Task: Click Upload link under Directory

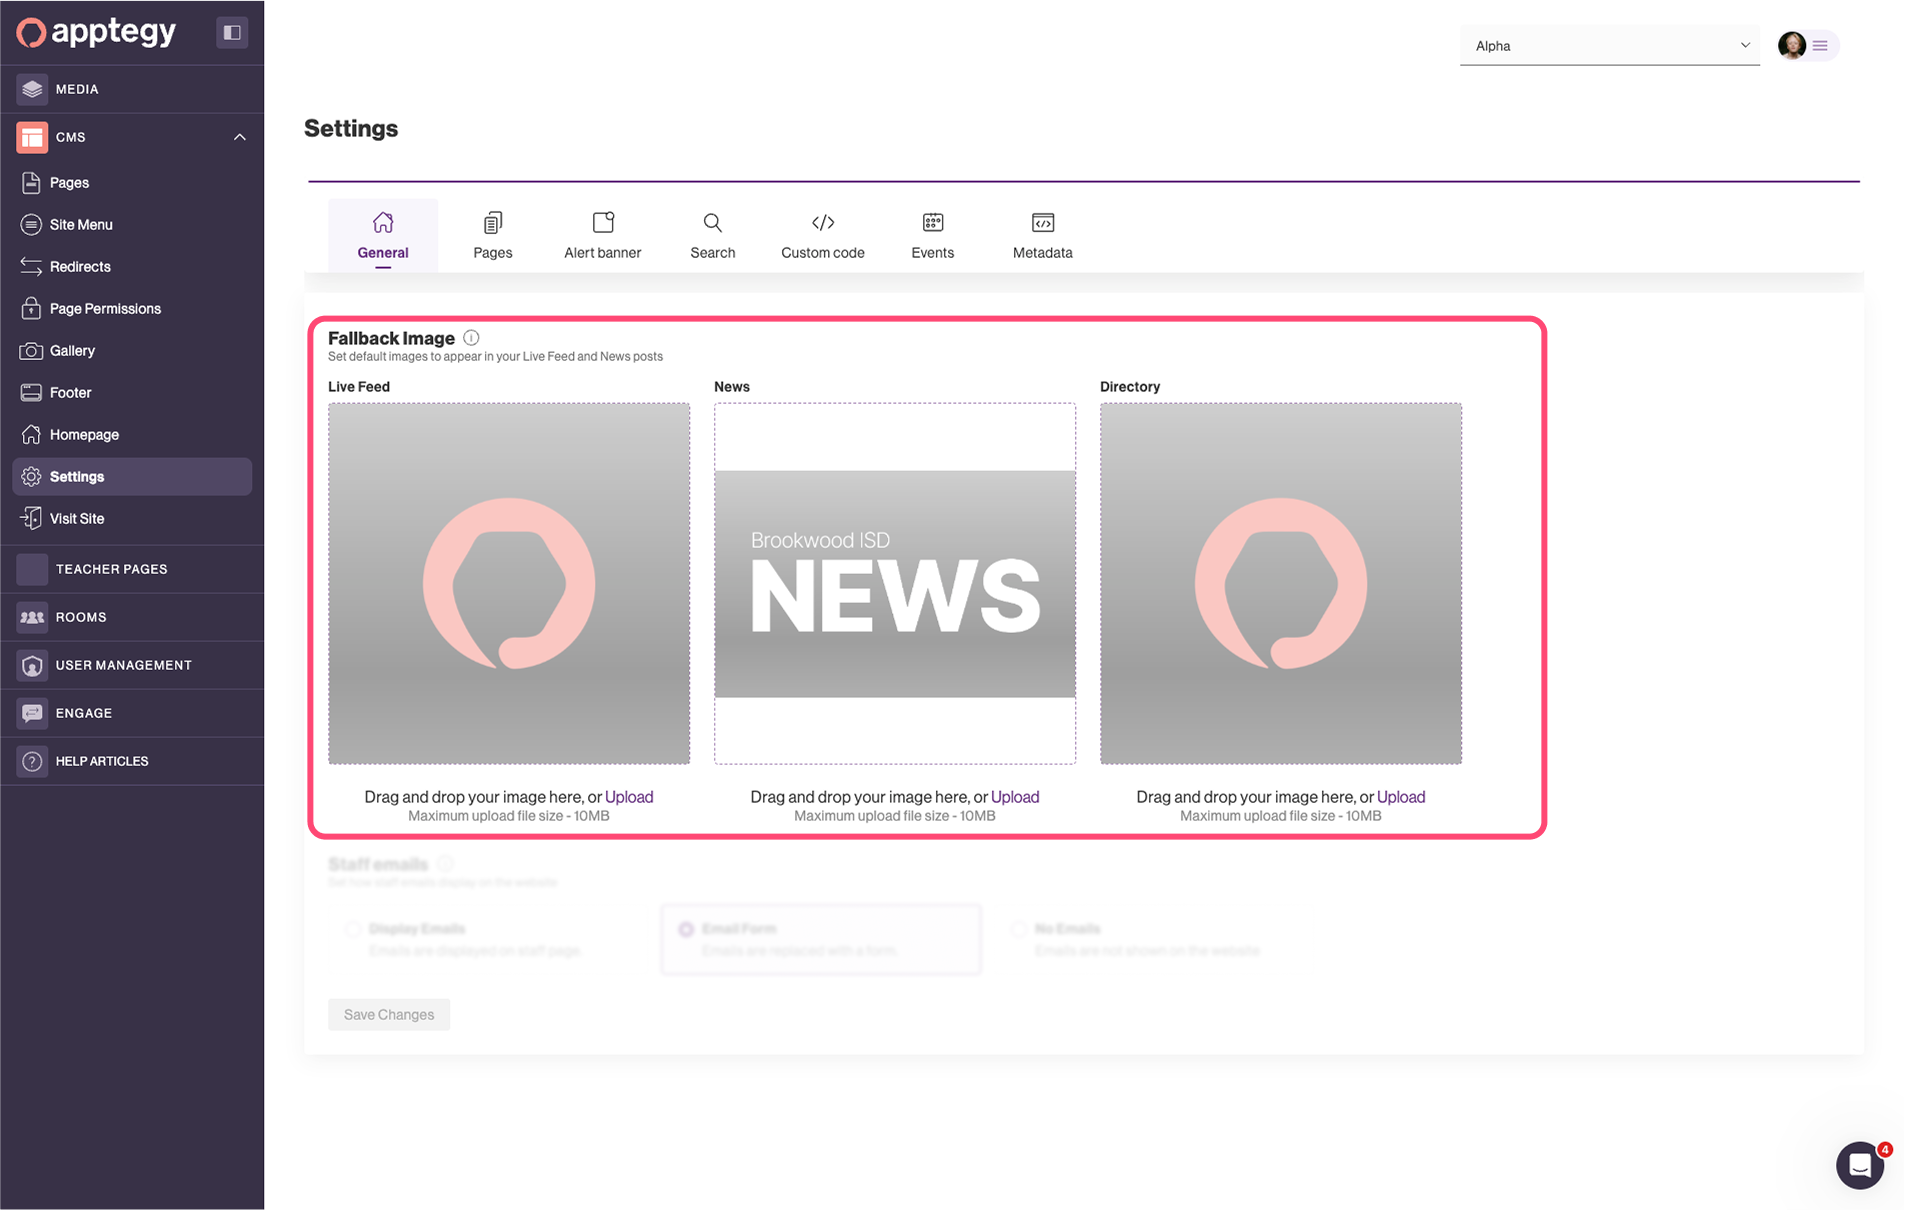Action: pos(1401,797)
